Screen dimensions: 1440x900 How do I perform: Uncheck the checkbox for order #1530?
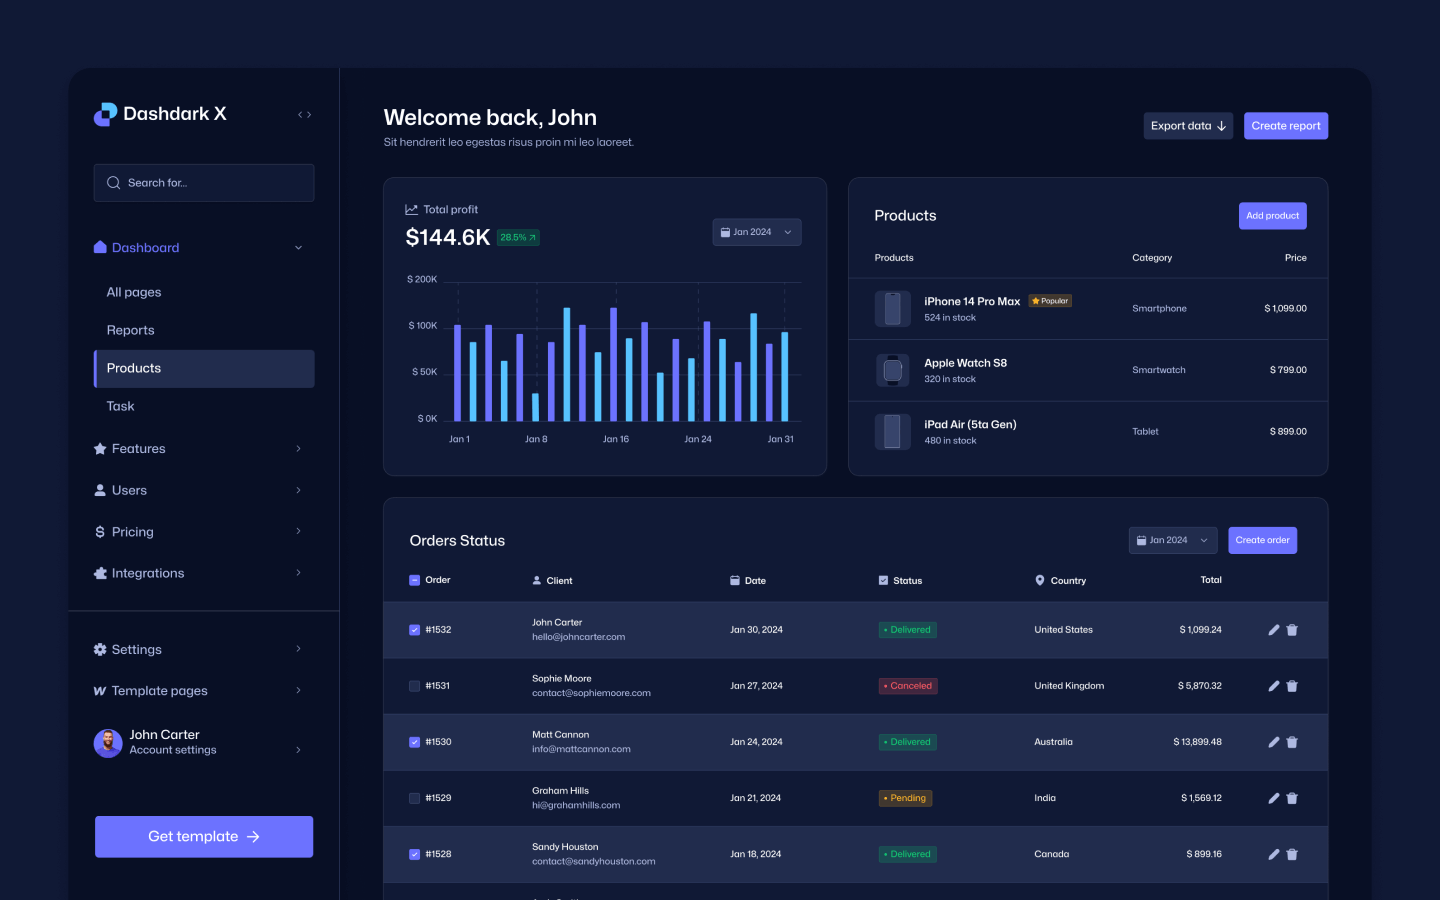[413, 742]
